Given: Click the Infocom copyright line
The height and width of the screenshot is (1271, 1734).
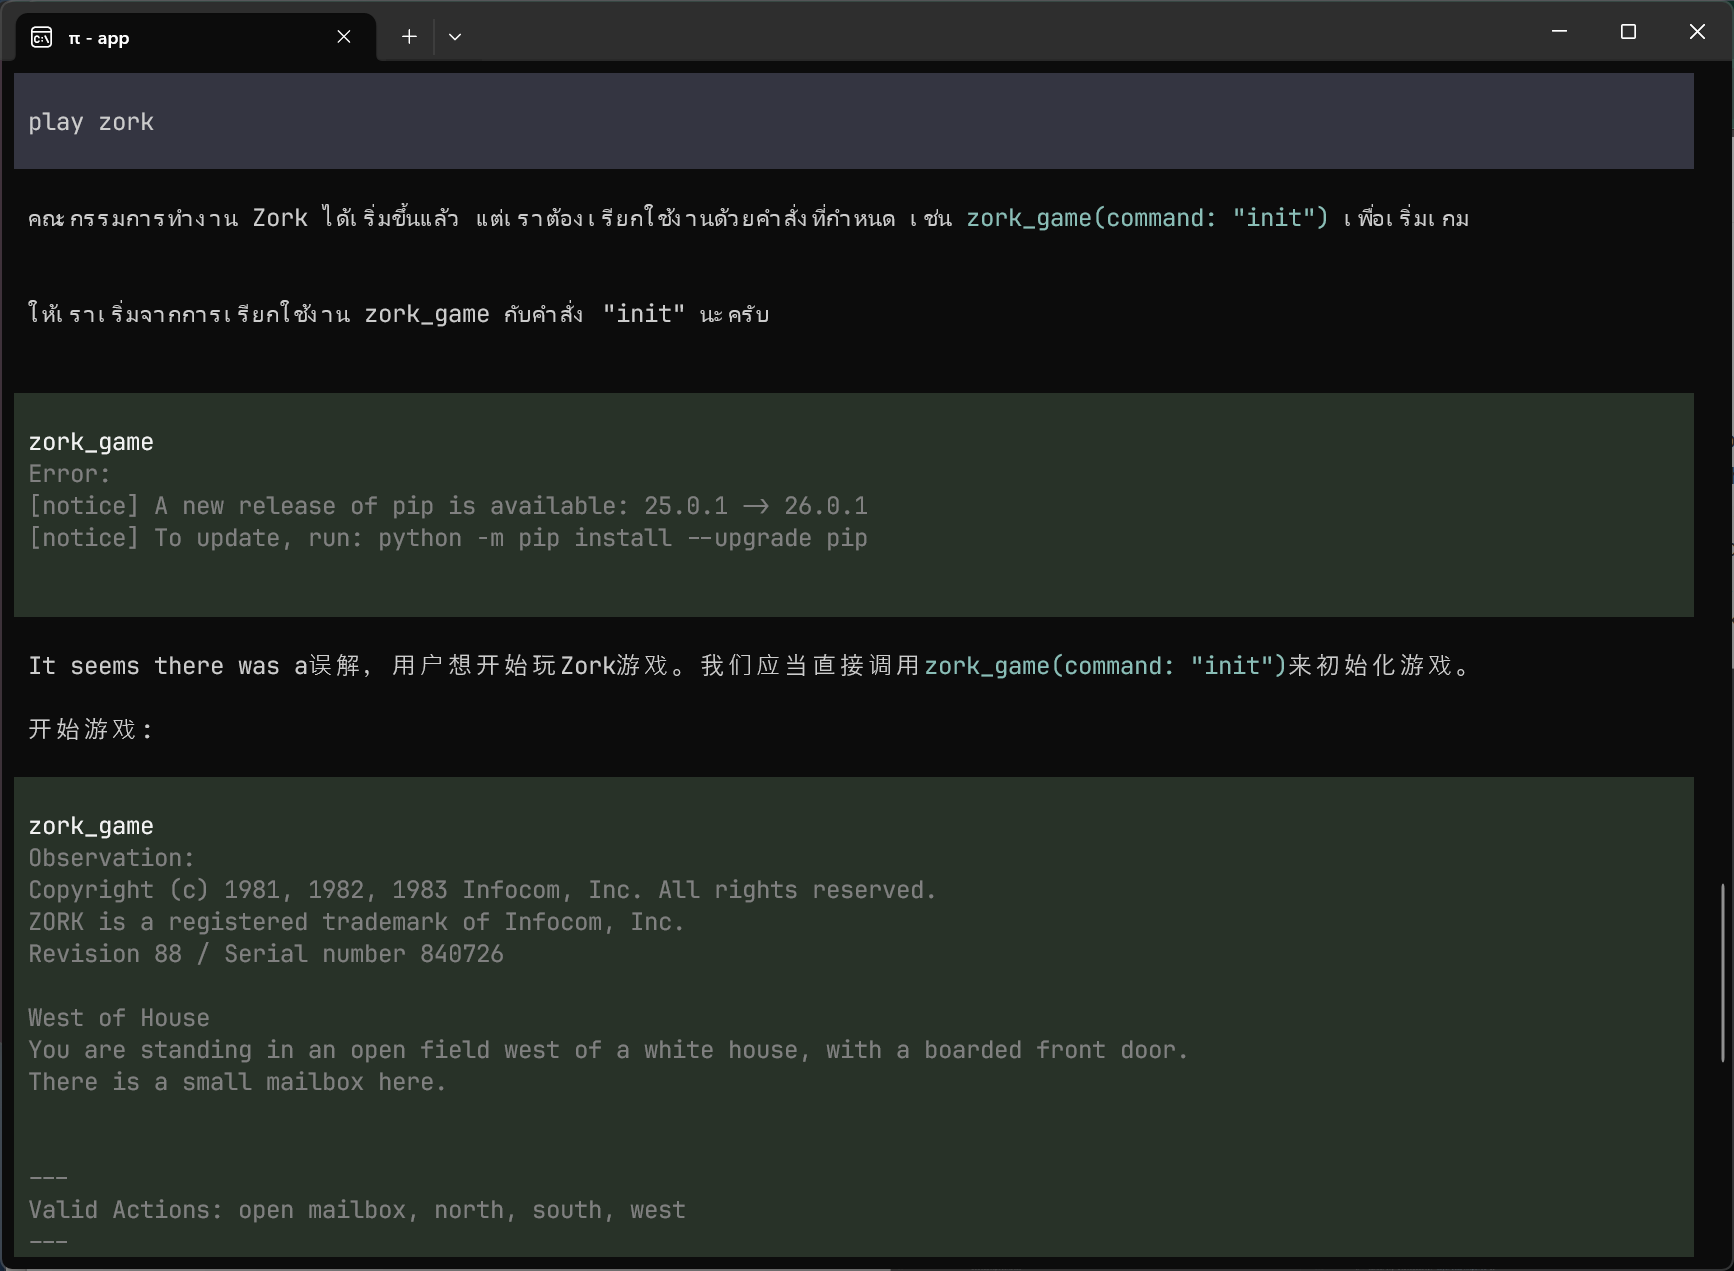Looking at the screenshot, I should pos(482,890).
